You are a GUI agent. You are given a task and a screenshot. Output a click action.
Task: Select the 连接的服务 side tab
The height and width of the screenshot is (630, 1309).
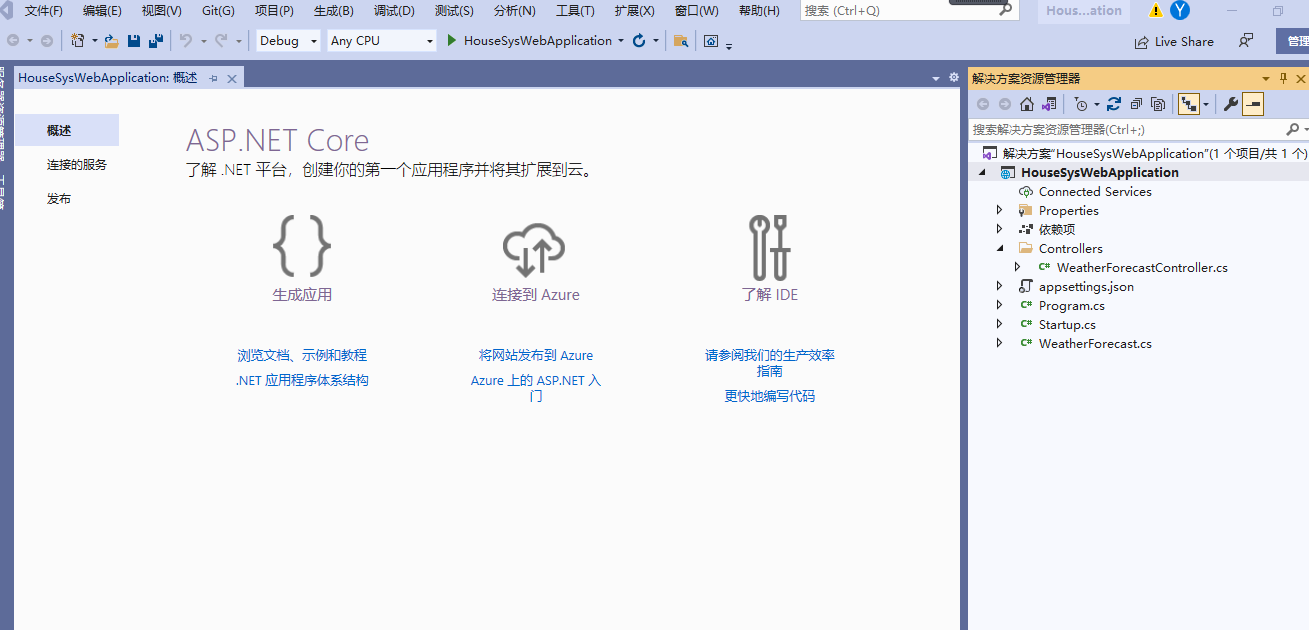[x=77, y=165]
